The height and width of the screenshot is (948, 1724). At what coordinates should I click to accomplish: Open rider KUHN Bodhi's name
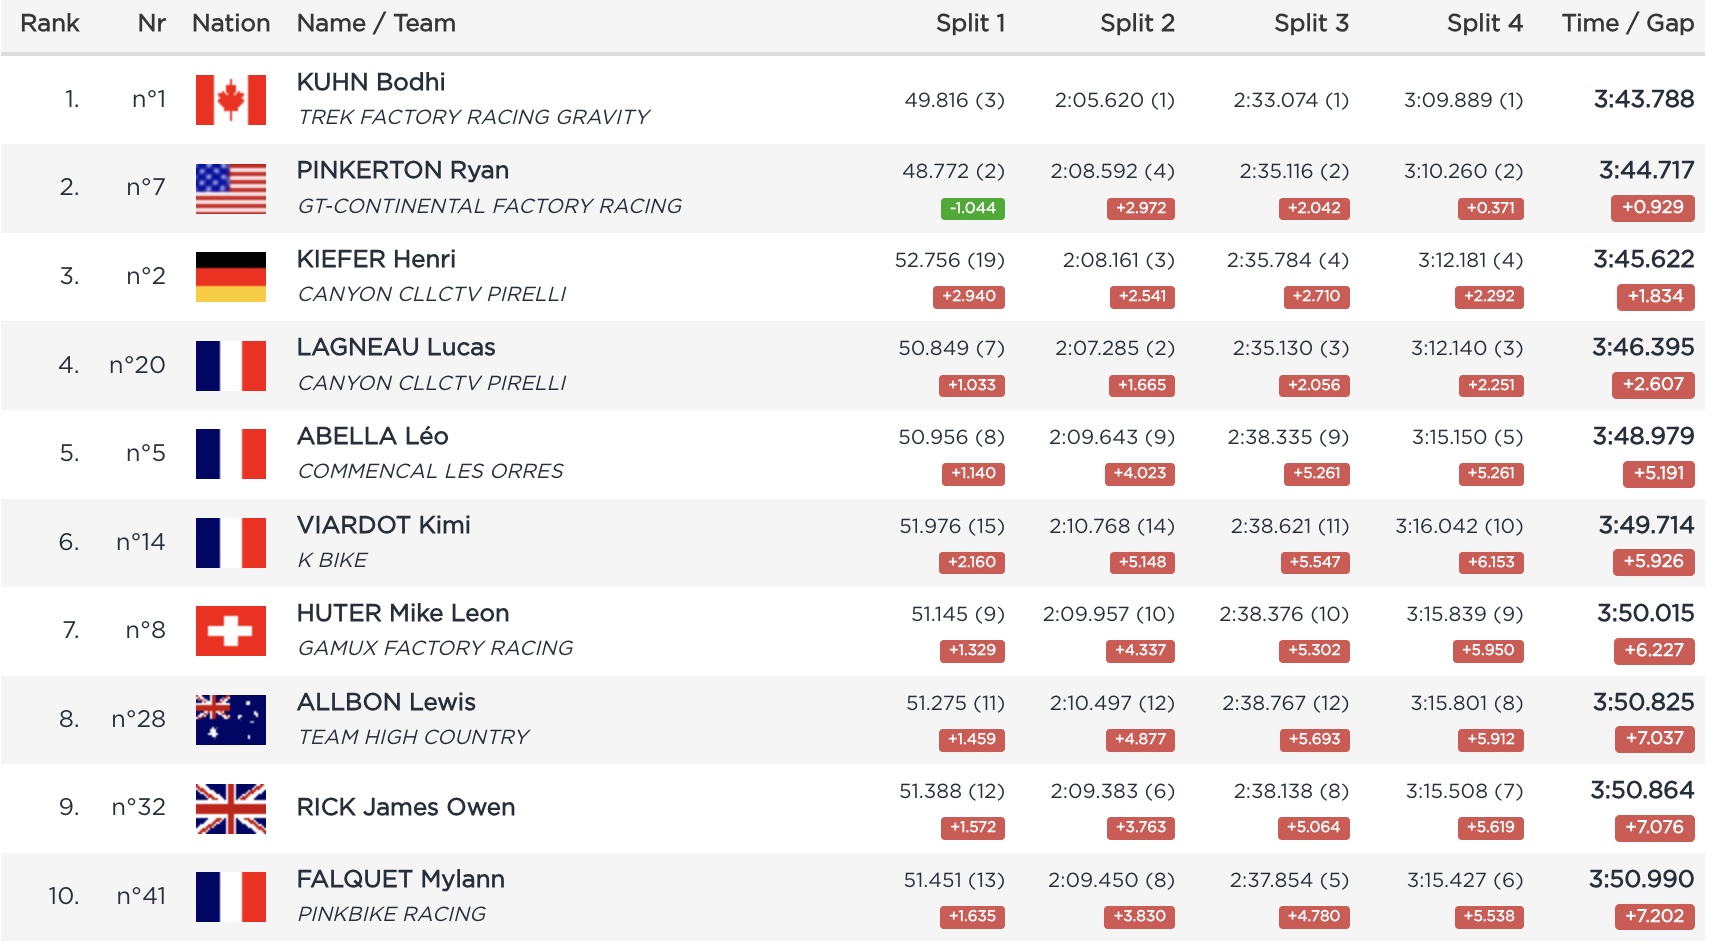[x=371, y=82]
